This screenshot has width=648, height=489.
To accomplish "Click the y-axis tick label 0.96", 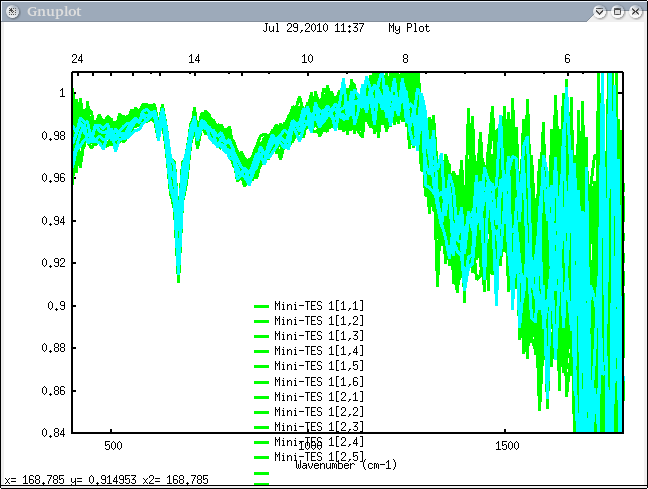I will (53, 178).
